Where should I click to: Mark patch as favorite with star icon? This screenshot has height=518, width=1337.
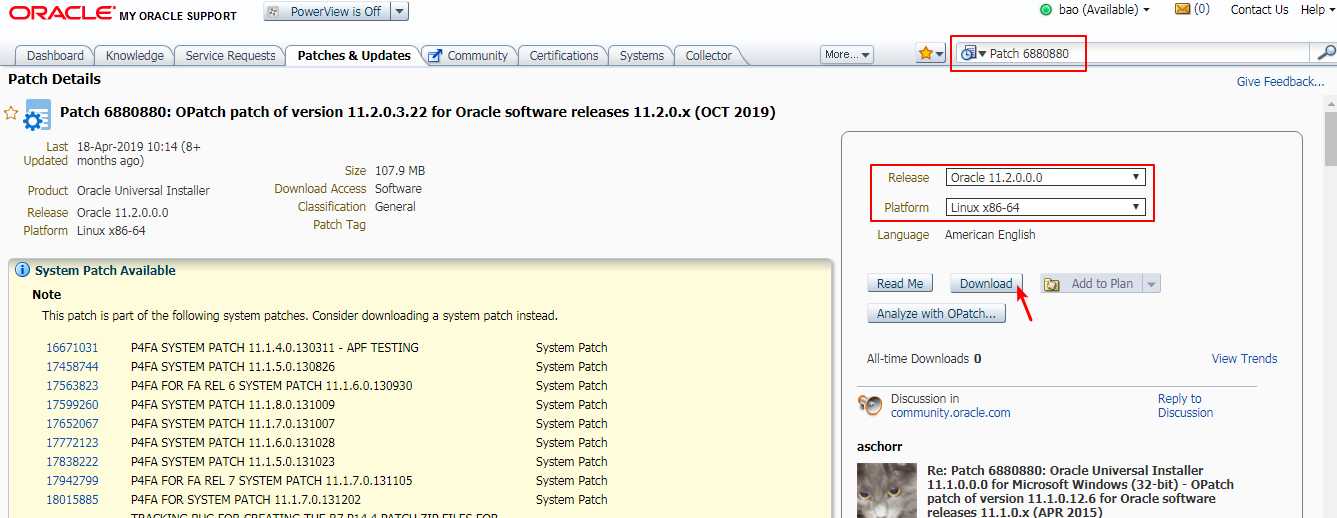coord(11,113)
